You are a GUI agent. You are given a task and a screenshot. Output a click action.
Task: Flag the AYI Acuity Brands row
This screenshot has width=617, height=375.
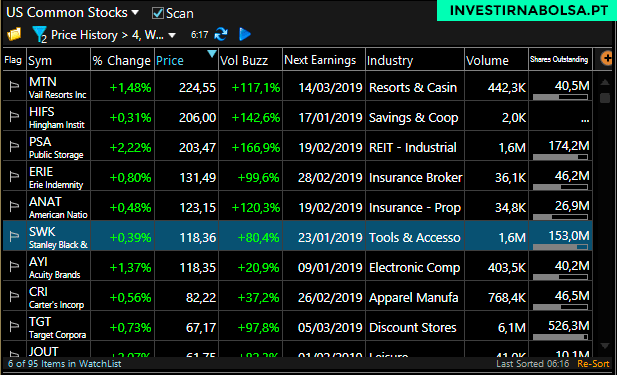(x=14, y=266)
